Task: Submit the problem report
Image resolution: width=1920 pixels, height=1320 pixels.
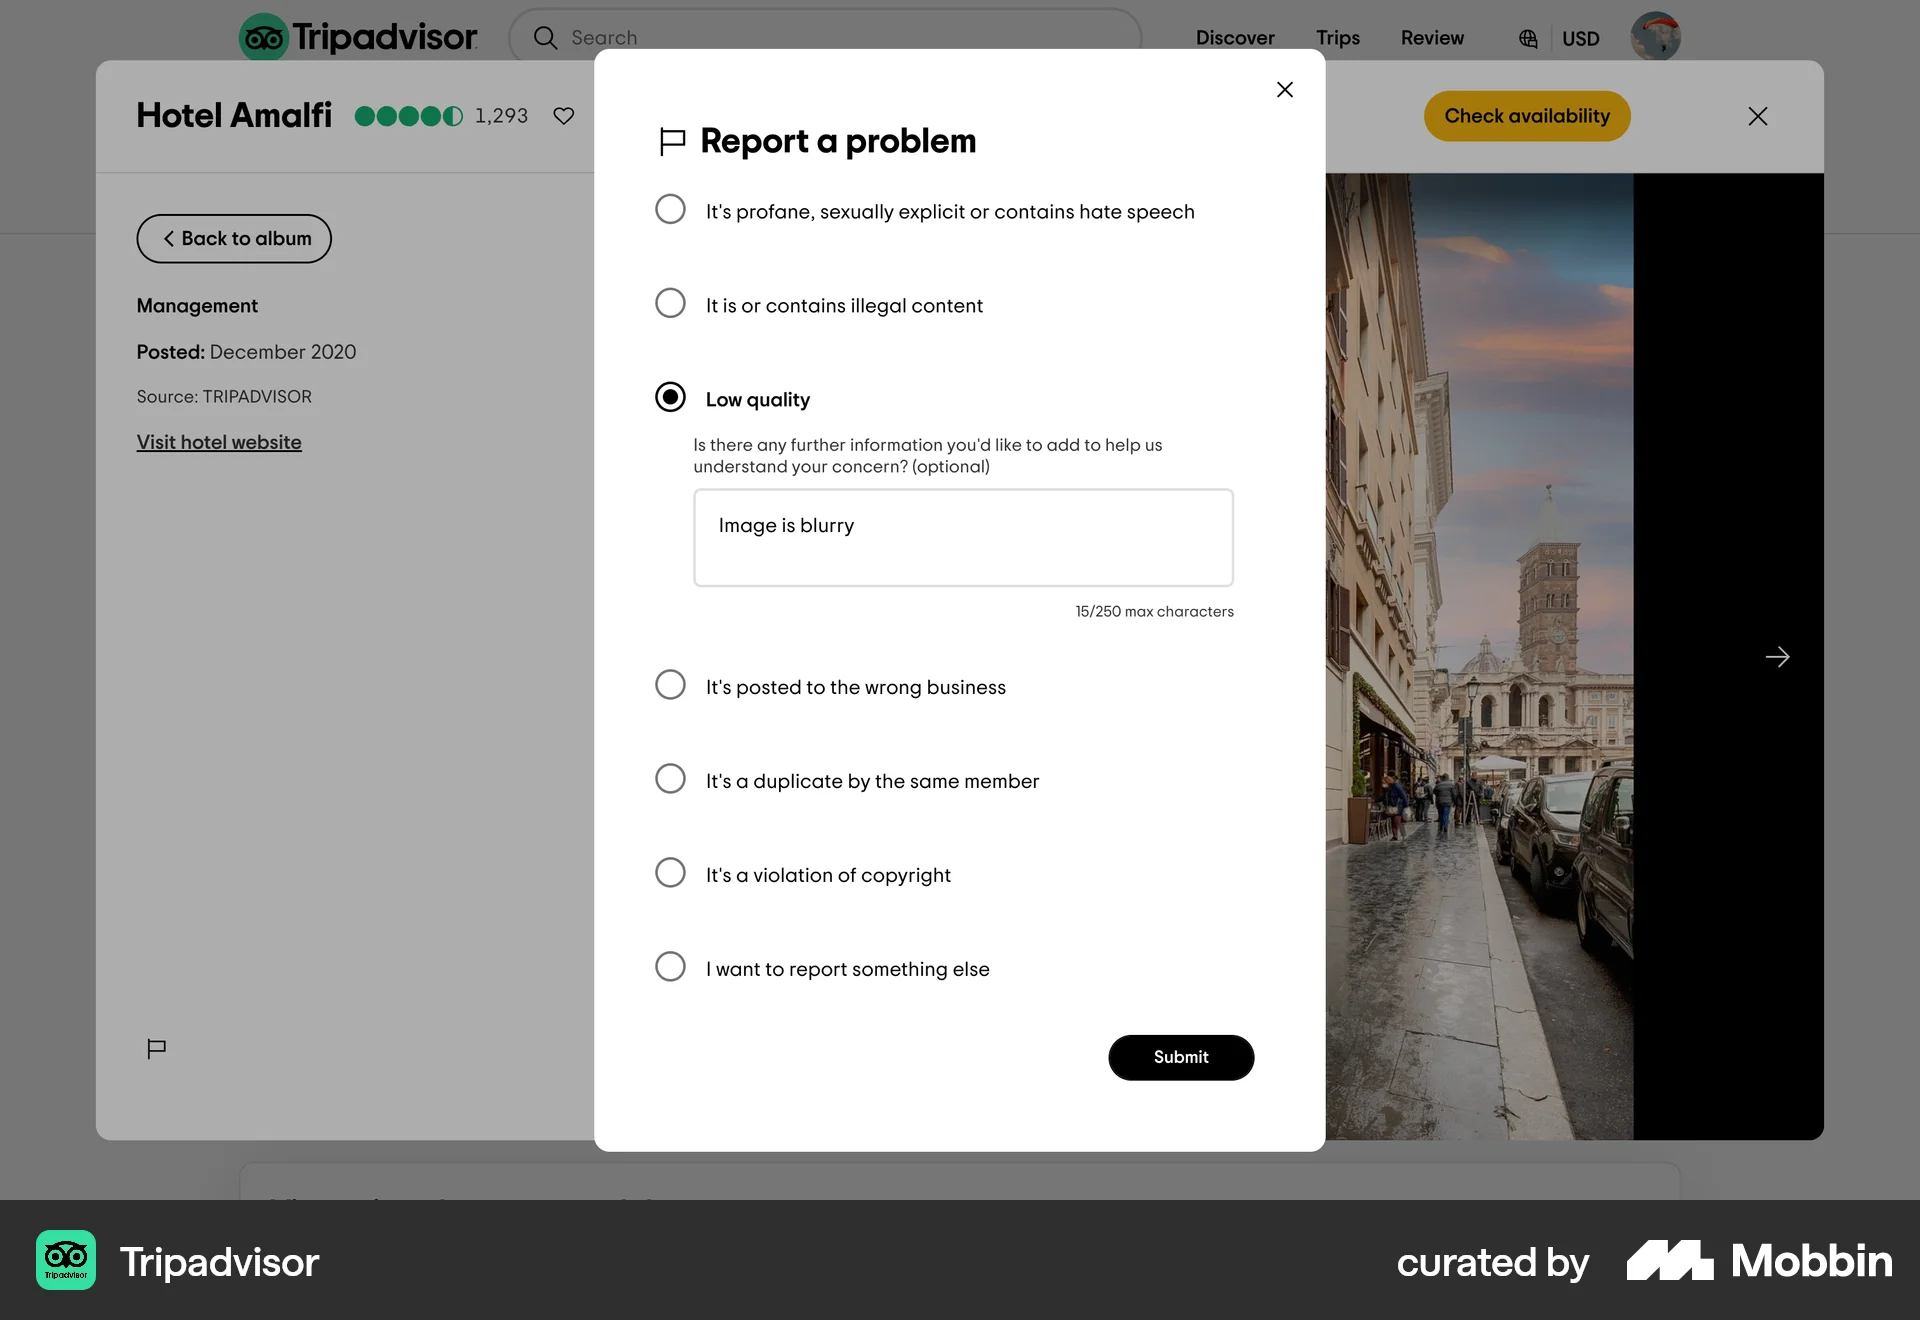Action: pyautogui.click(x=1181, y=1057)
